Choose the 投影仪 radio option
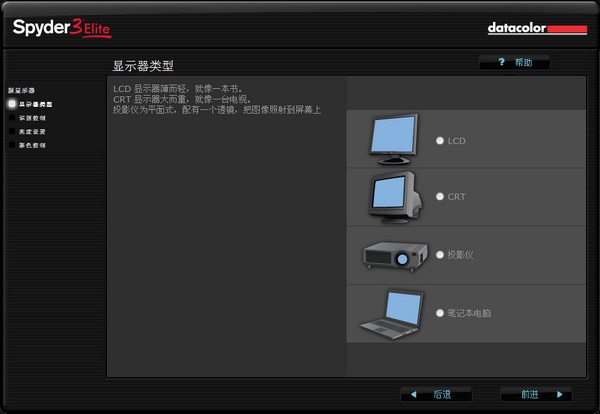This screenshot has height=414, width=600. [x=440, y=255]
